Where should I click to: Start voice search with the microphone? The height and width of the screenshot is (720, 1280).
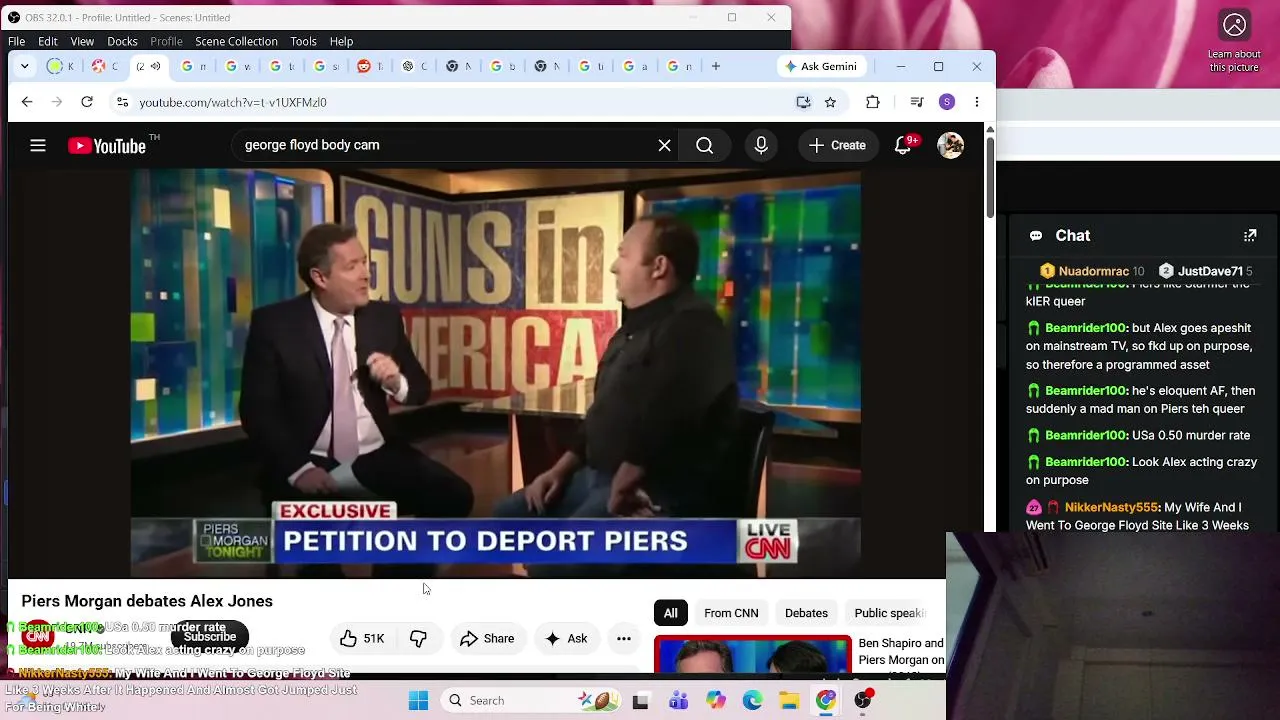pos(761,146)
